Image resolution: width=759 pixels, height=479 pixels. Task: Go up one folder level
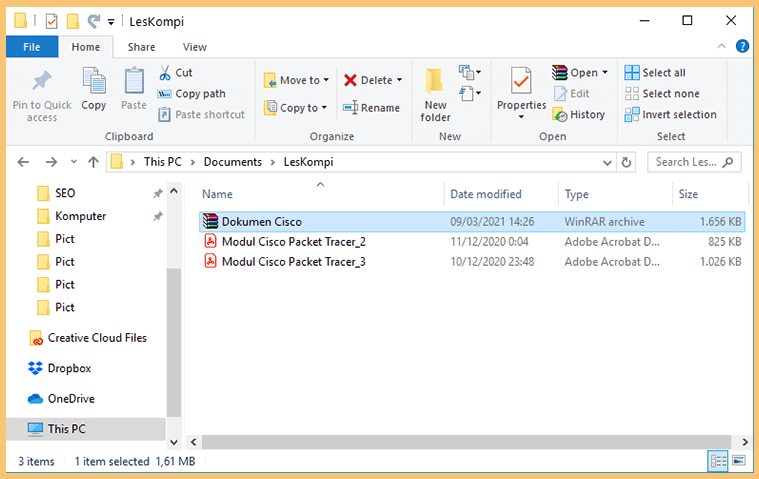93,162
